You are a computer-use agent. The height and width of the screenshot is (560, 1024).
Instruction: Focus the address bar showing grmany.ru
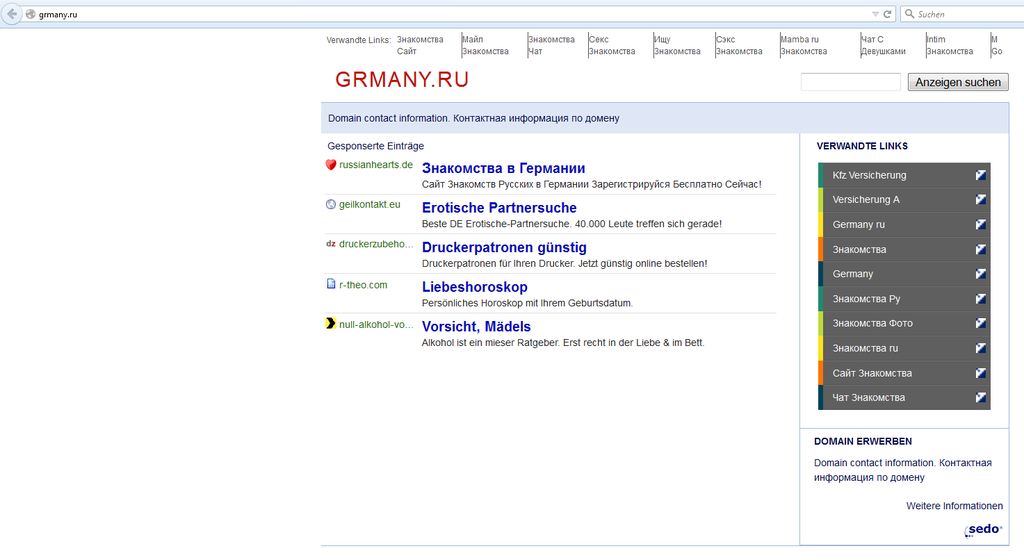pos(451,14)
